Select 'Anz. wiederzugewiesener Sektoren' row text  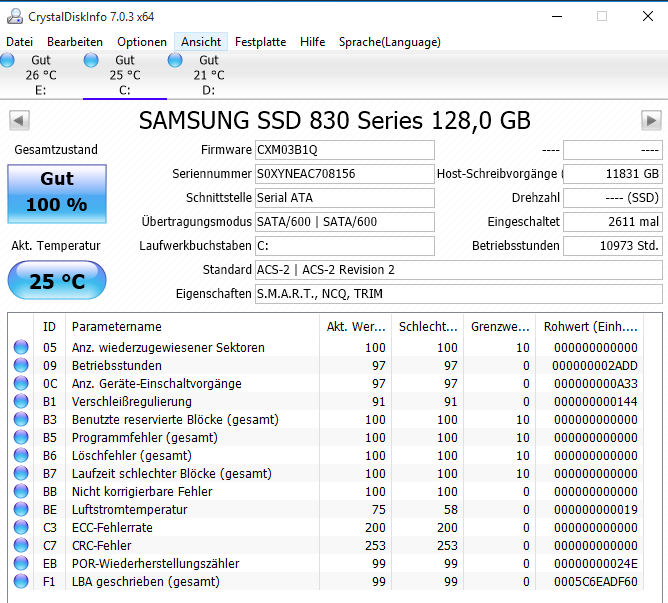(x=168, y=348)
